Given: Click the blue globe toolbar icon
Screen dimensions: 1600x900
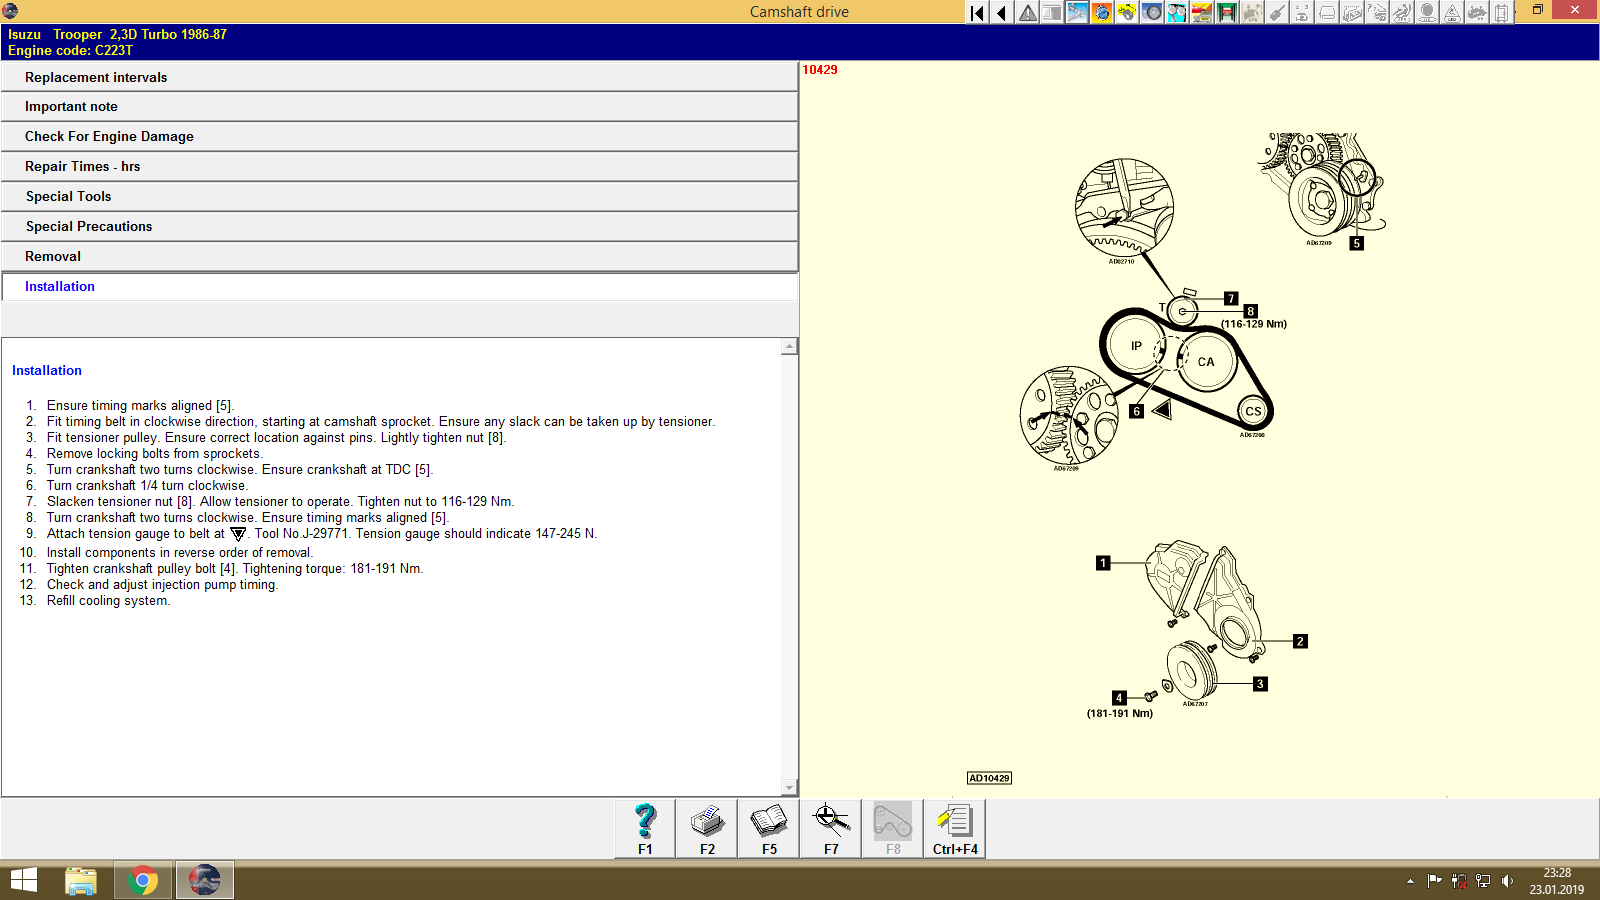Looking at the screenshot, I should tap(1102, 12).
